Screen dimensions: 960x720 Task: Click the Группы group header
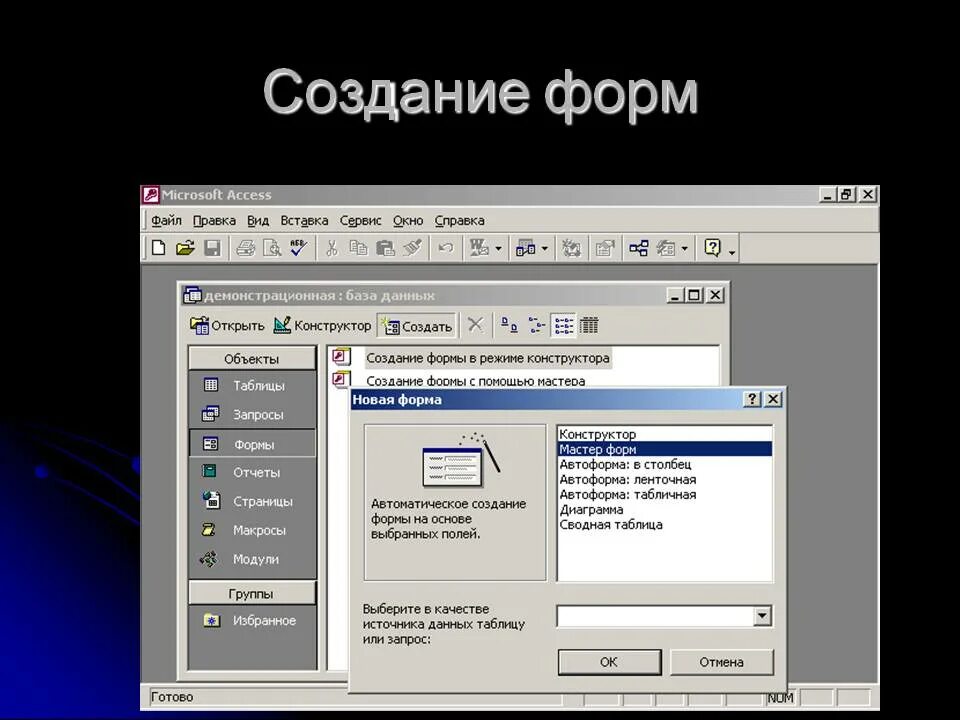[x=252, y=593]
